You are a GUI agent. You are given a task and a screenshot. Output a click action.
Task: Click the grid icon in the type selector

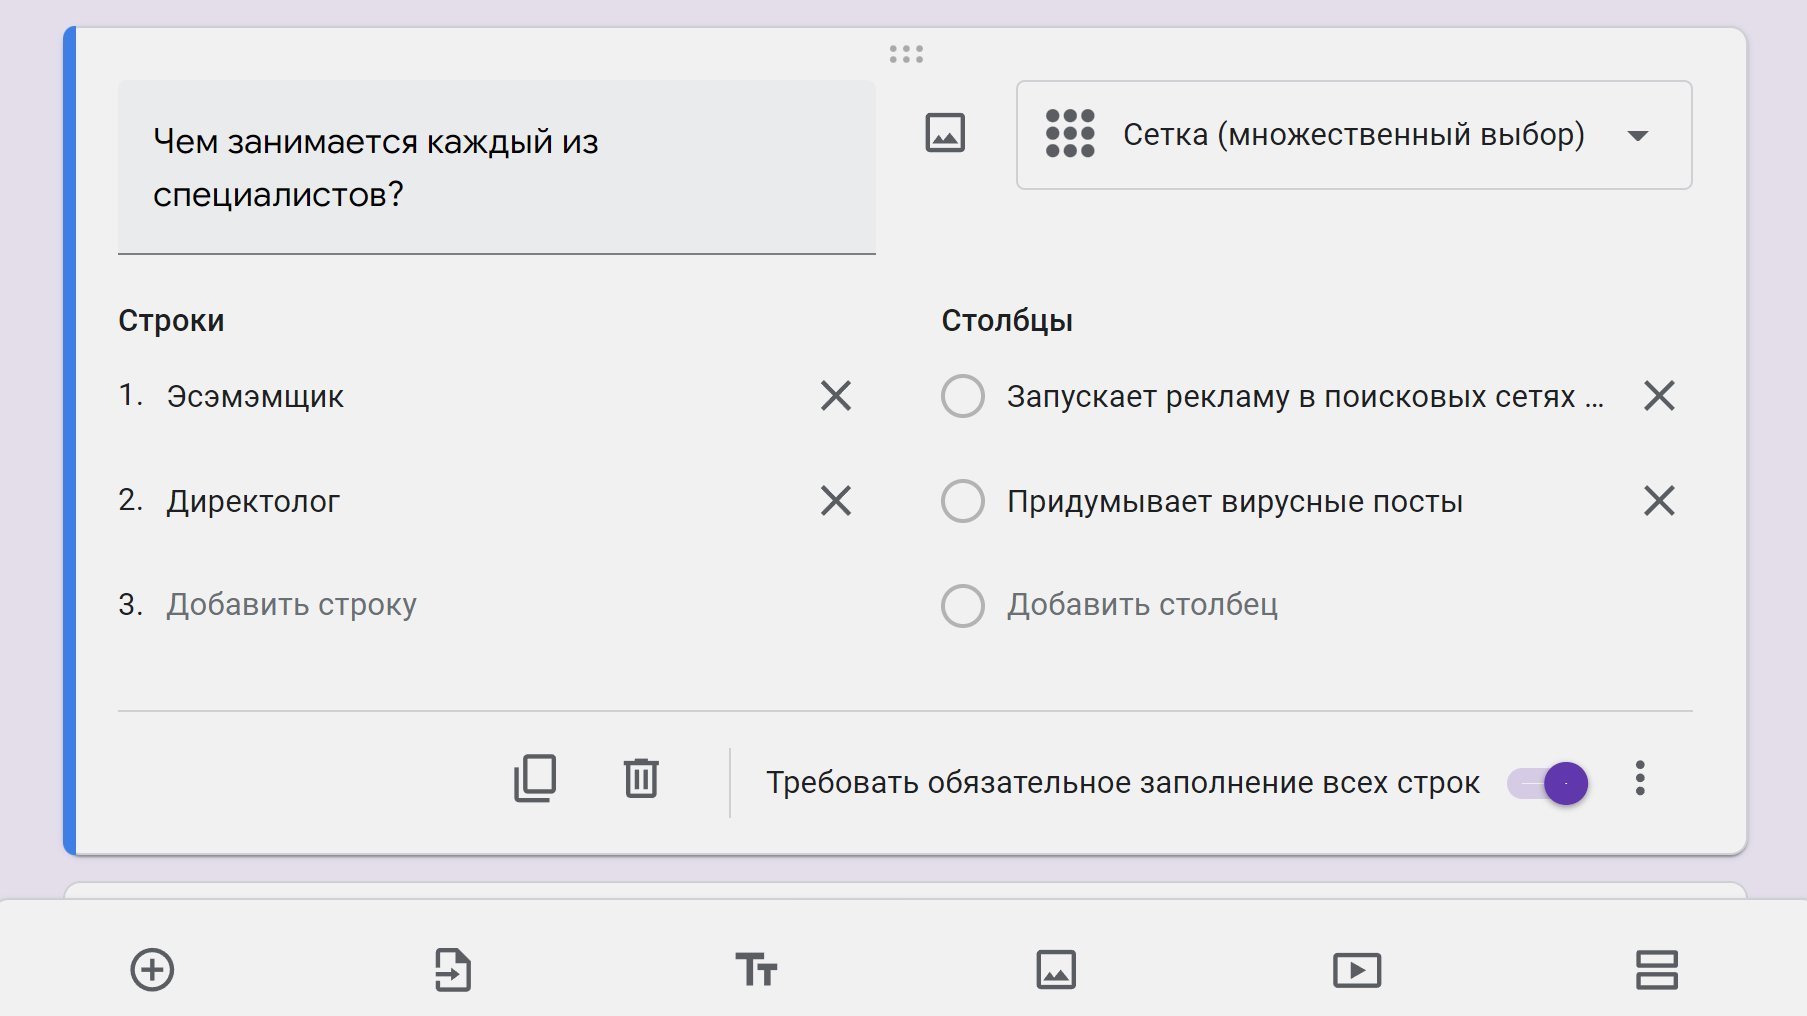tap(1070, 133)
